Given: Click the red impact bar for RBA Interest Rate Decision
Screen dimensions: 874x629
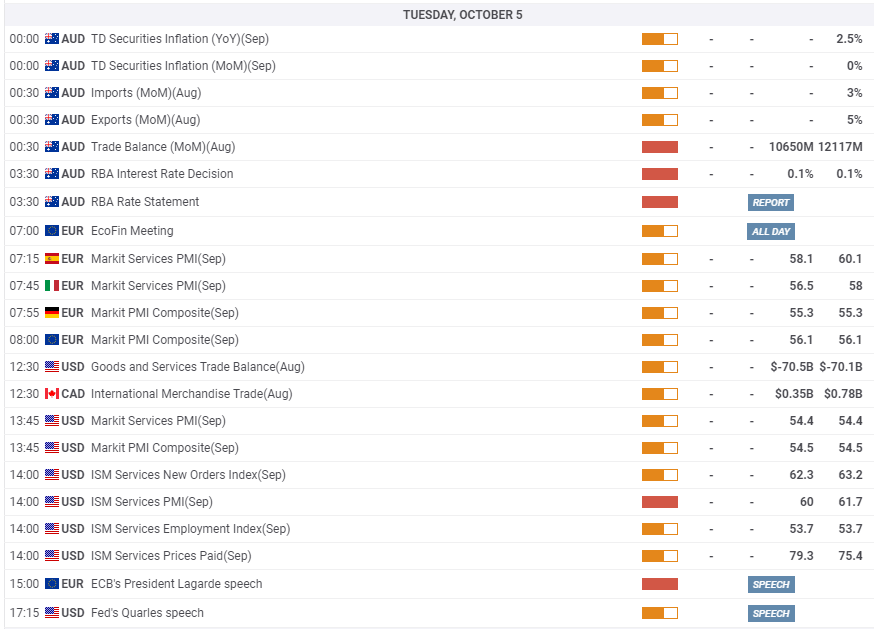Looking at the screenshot, I should point(660,174).
